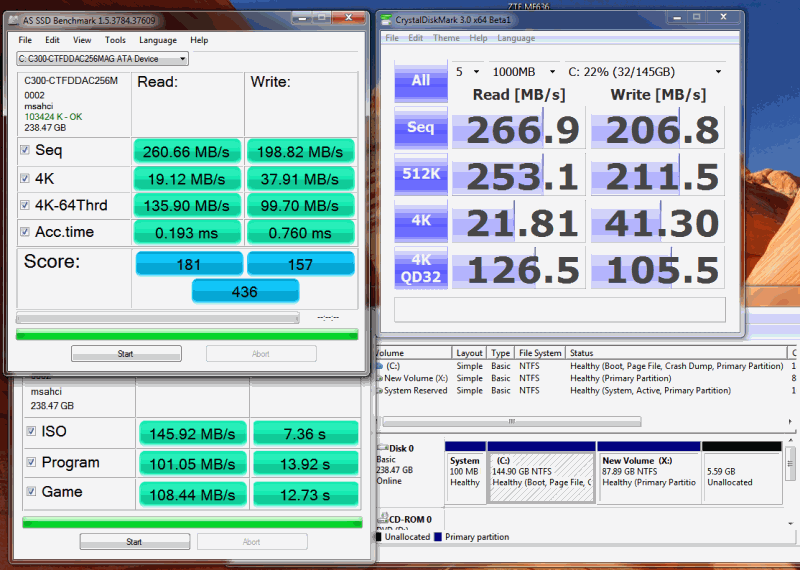
Task: Click the Layout column header
Action: click(x=469, y=353)
